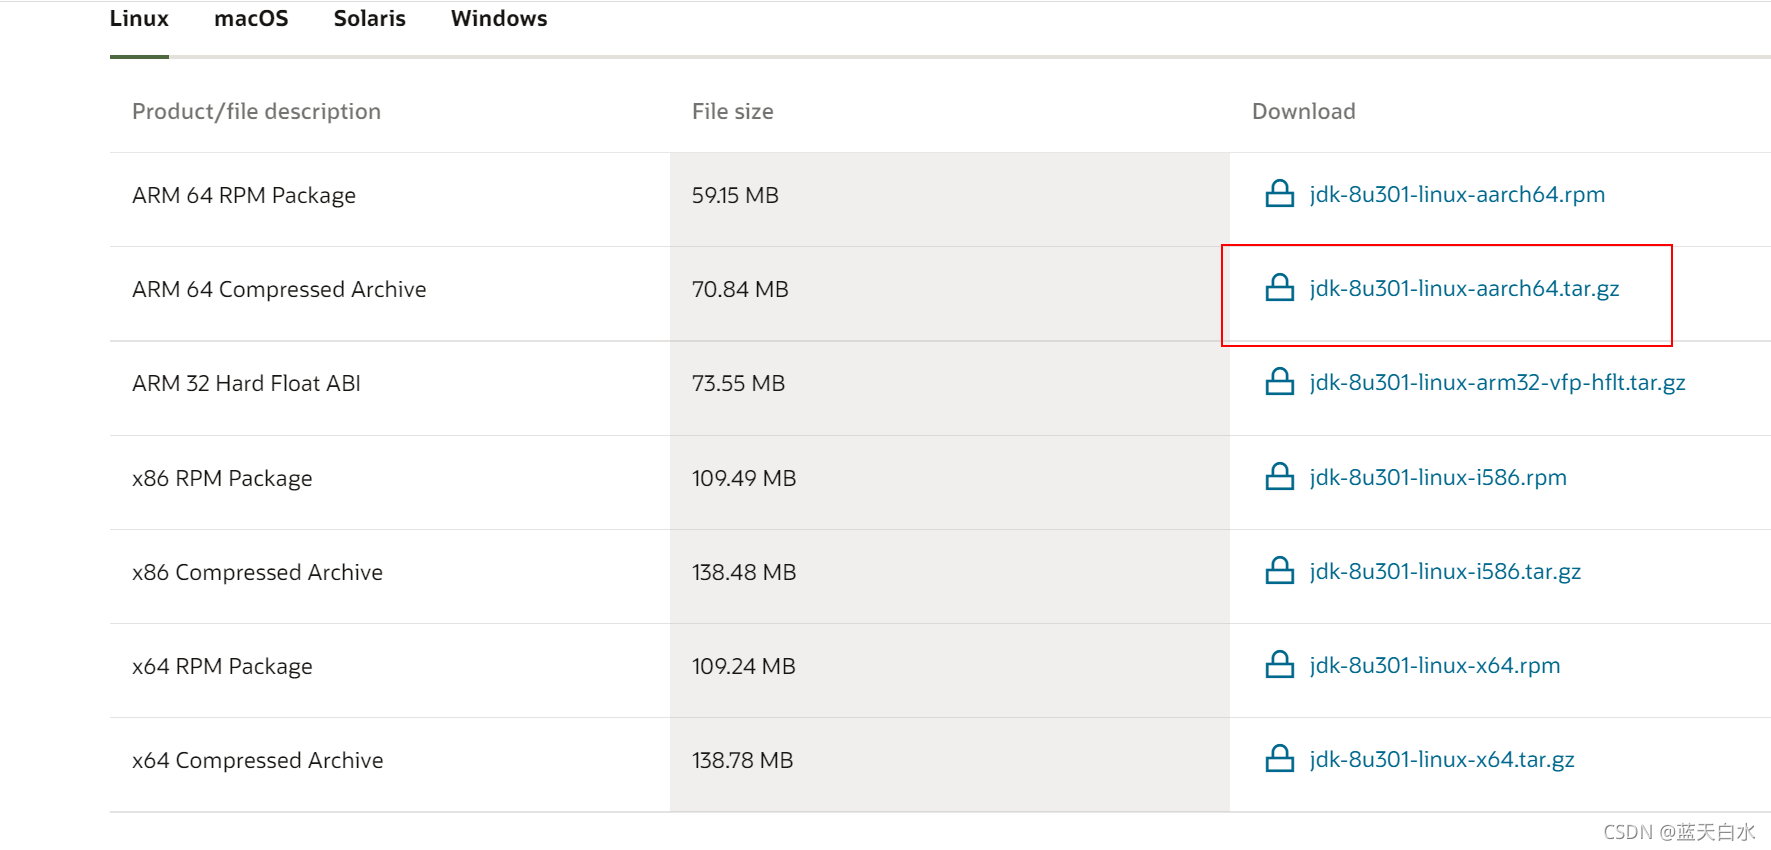Click the 109.24 MB file size

[743, 666]
